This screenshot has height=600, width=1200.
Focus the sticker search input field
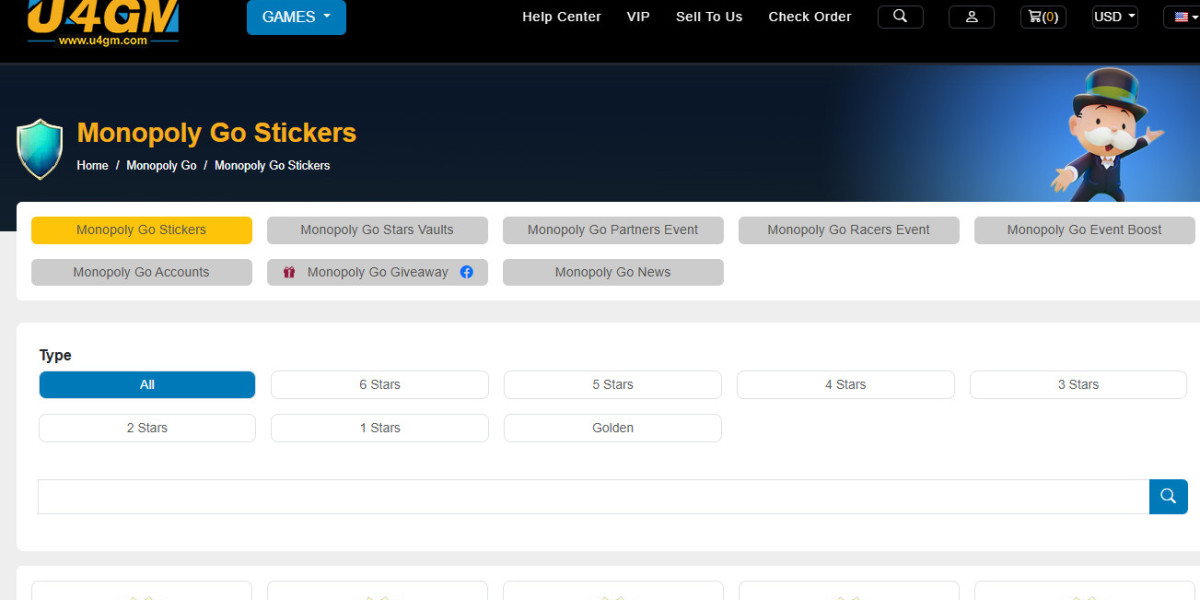pyautogui.click(x=593, y=497)
